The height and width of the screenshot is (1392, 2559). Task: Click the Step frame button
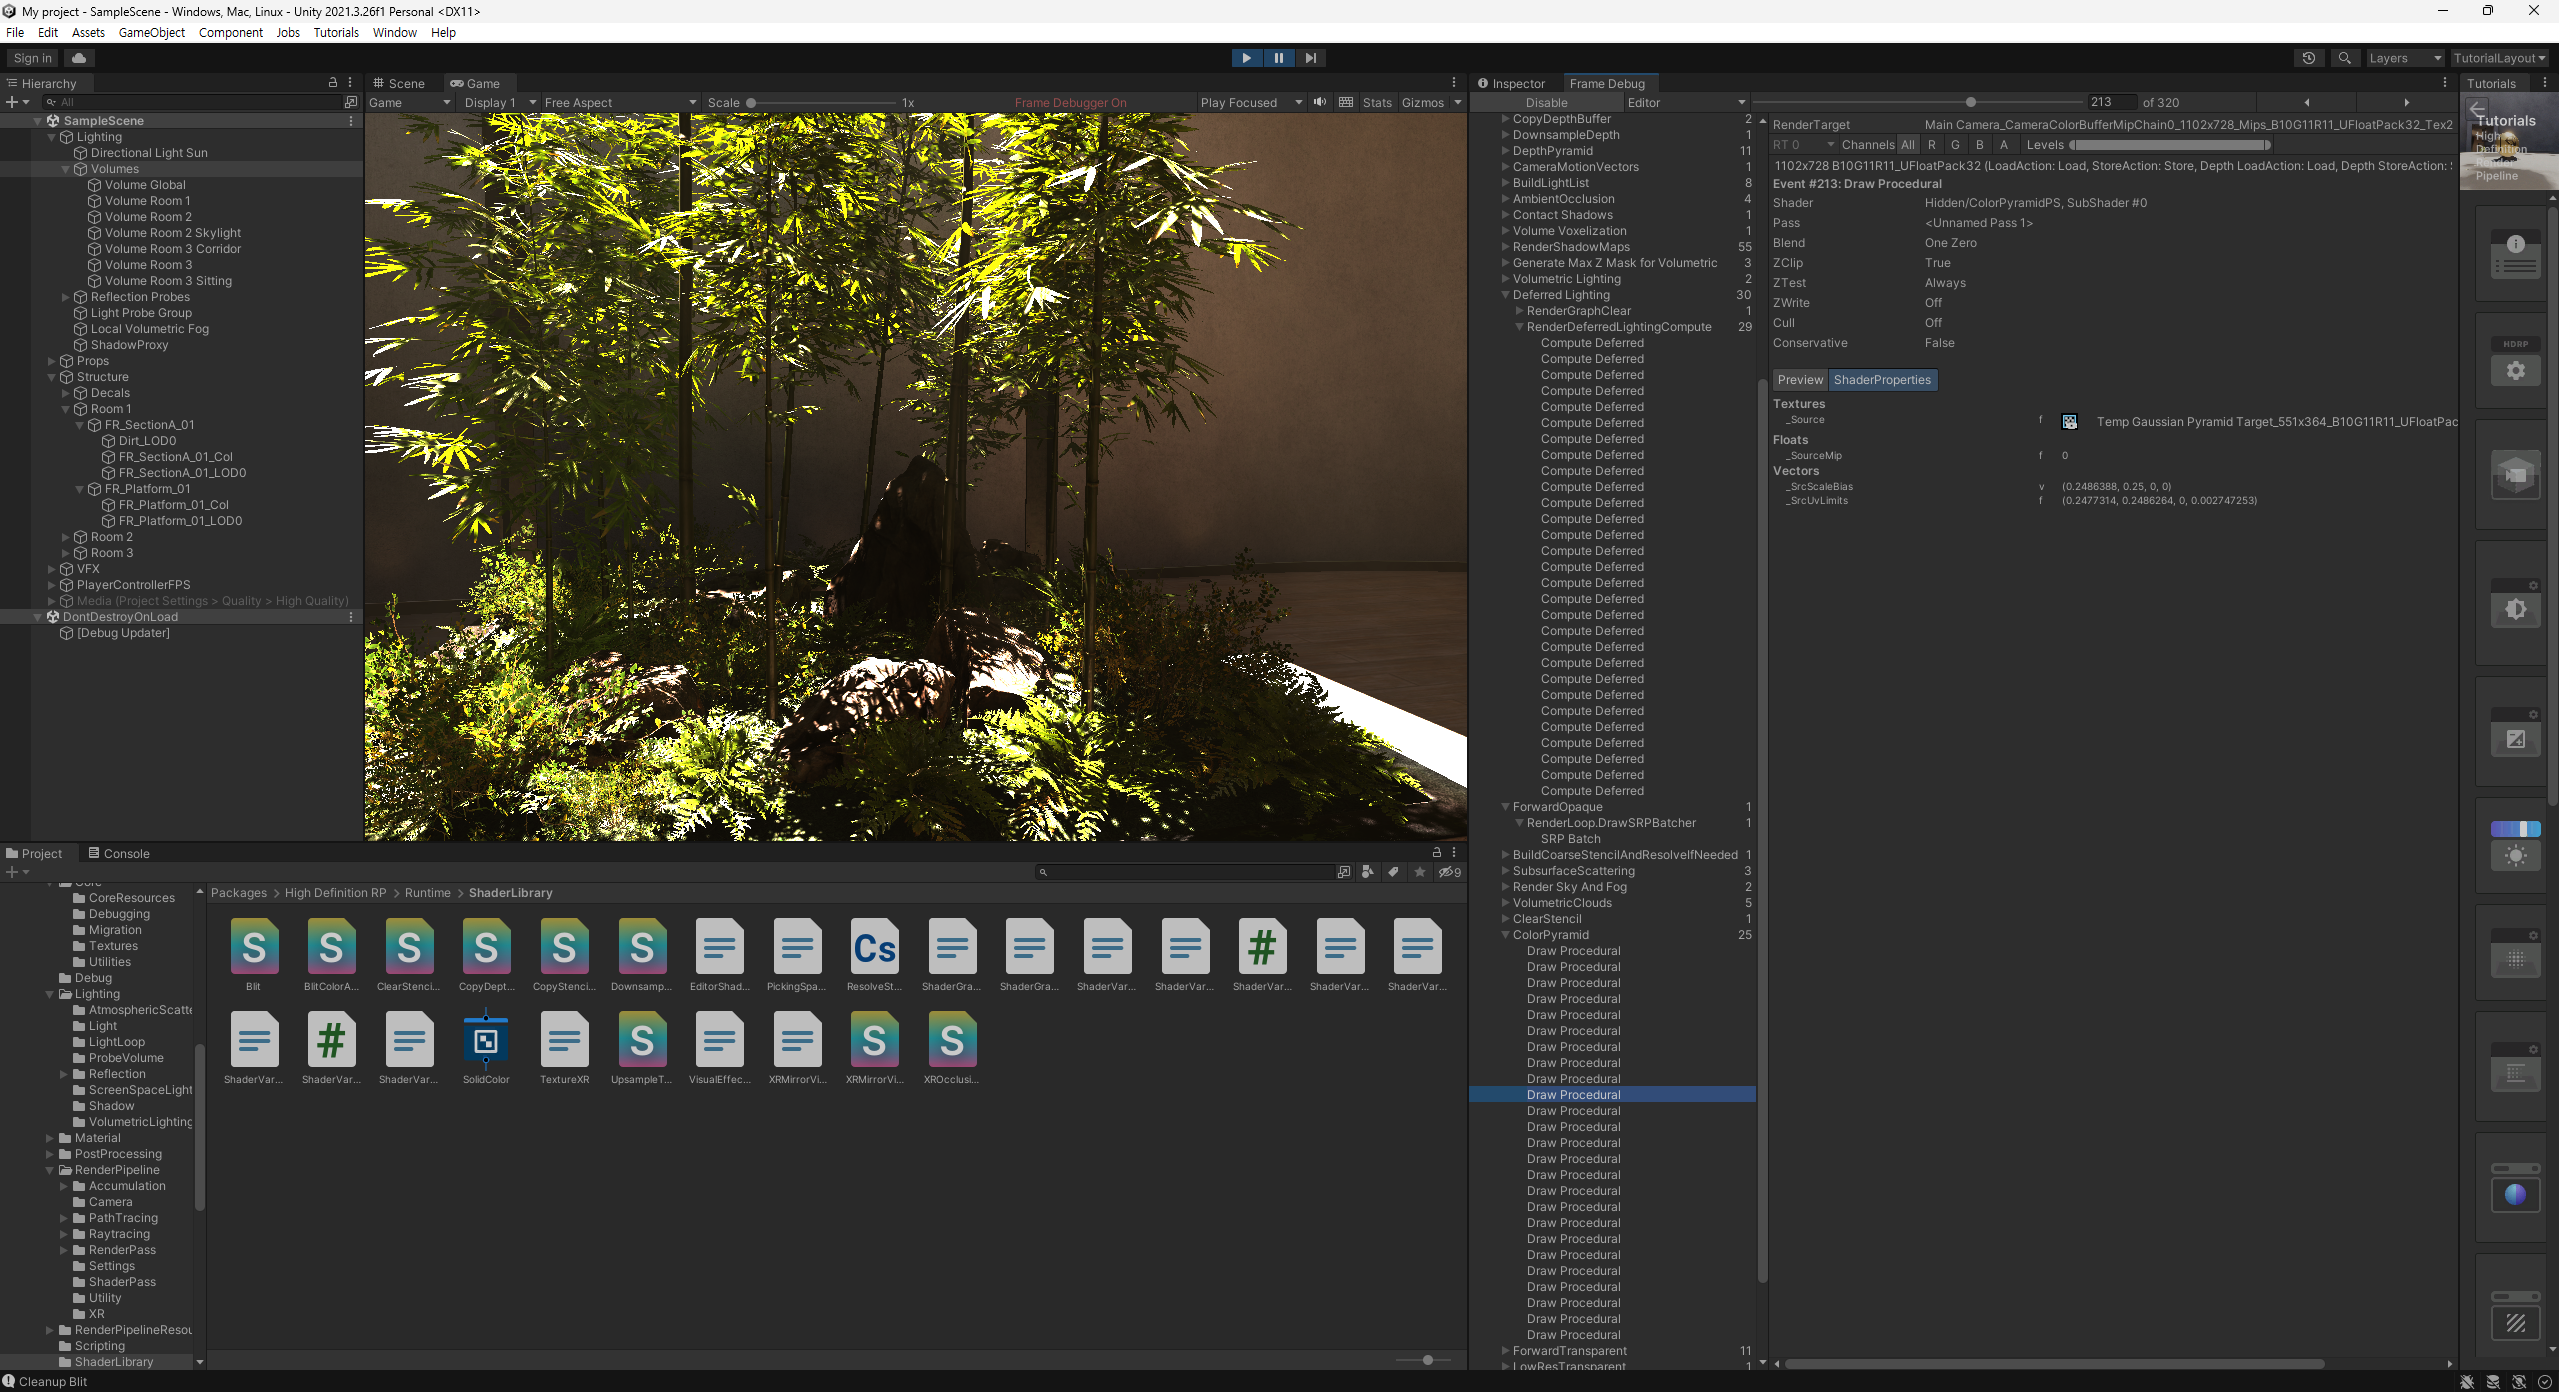pos(1310,58)
